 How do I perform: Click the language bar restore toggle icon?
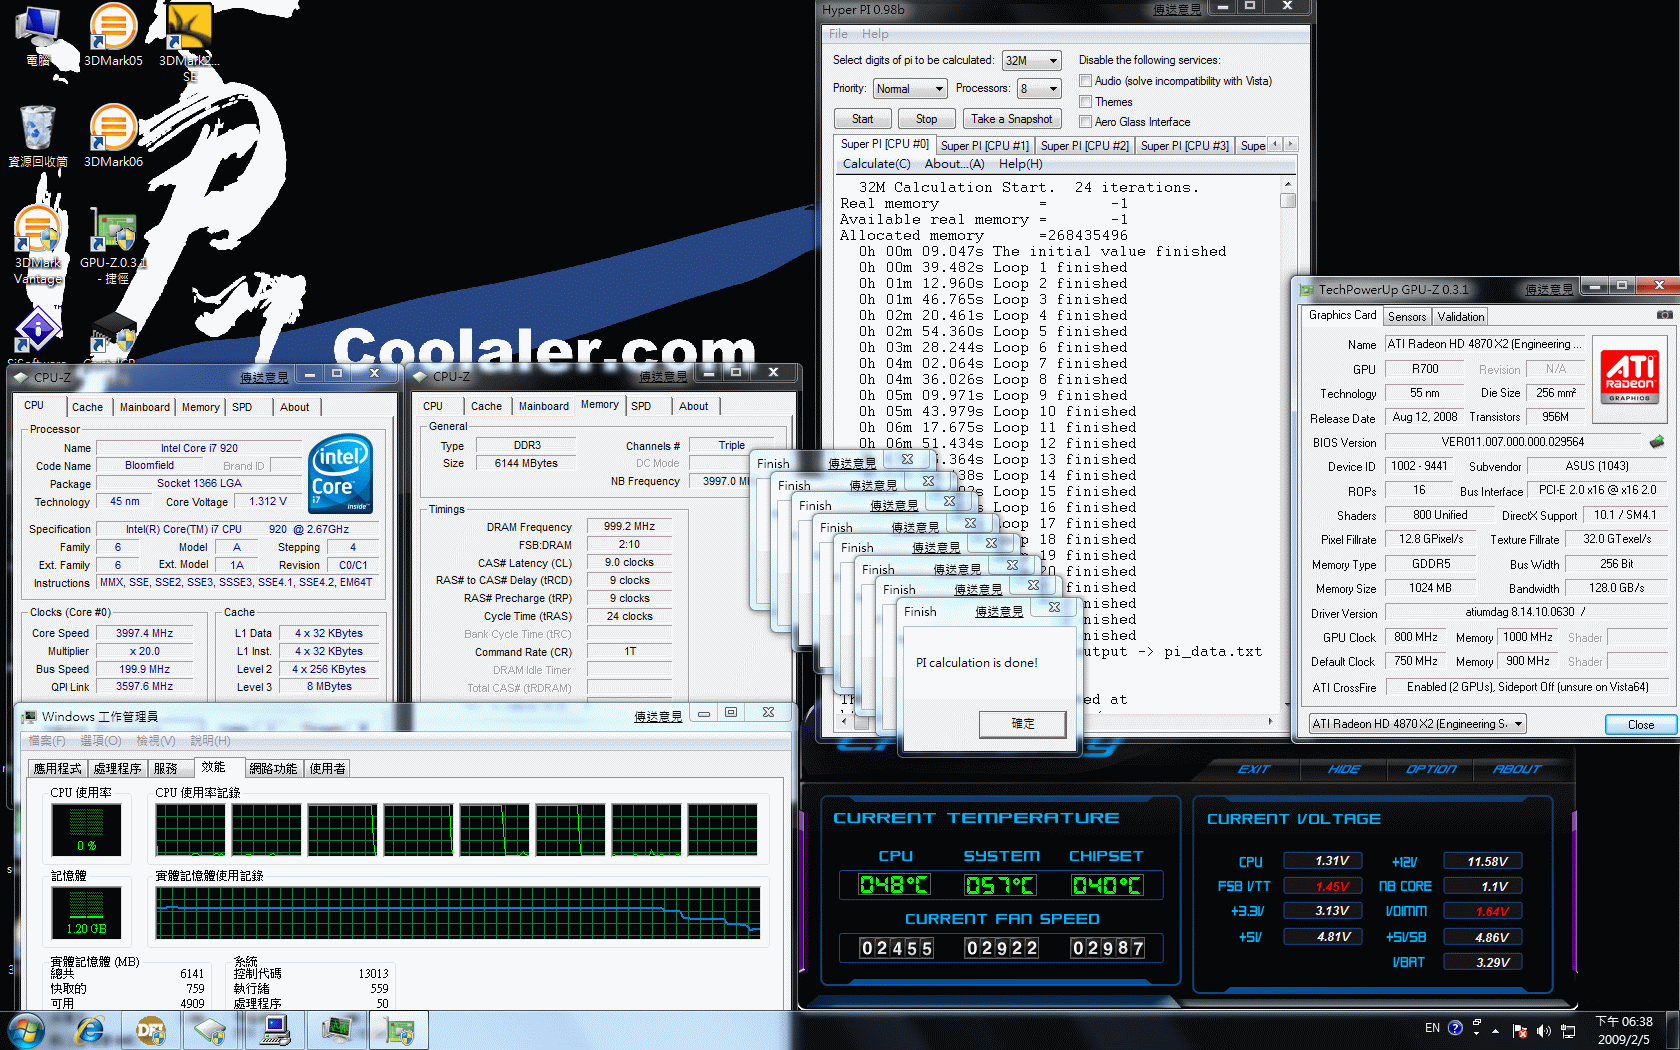click(1476, 1021)
